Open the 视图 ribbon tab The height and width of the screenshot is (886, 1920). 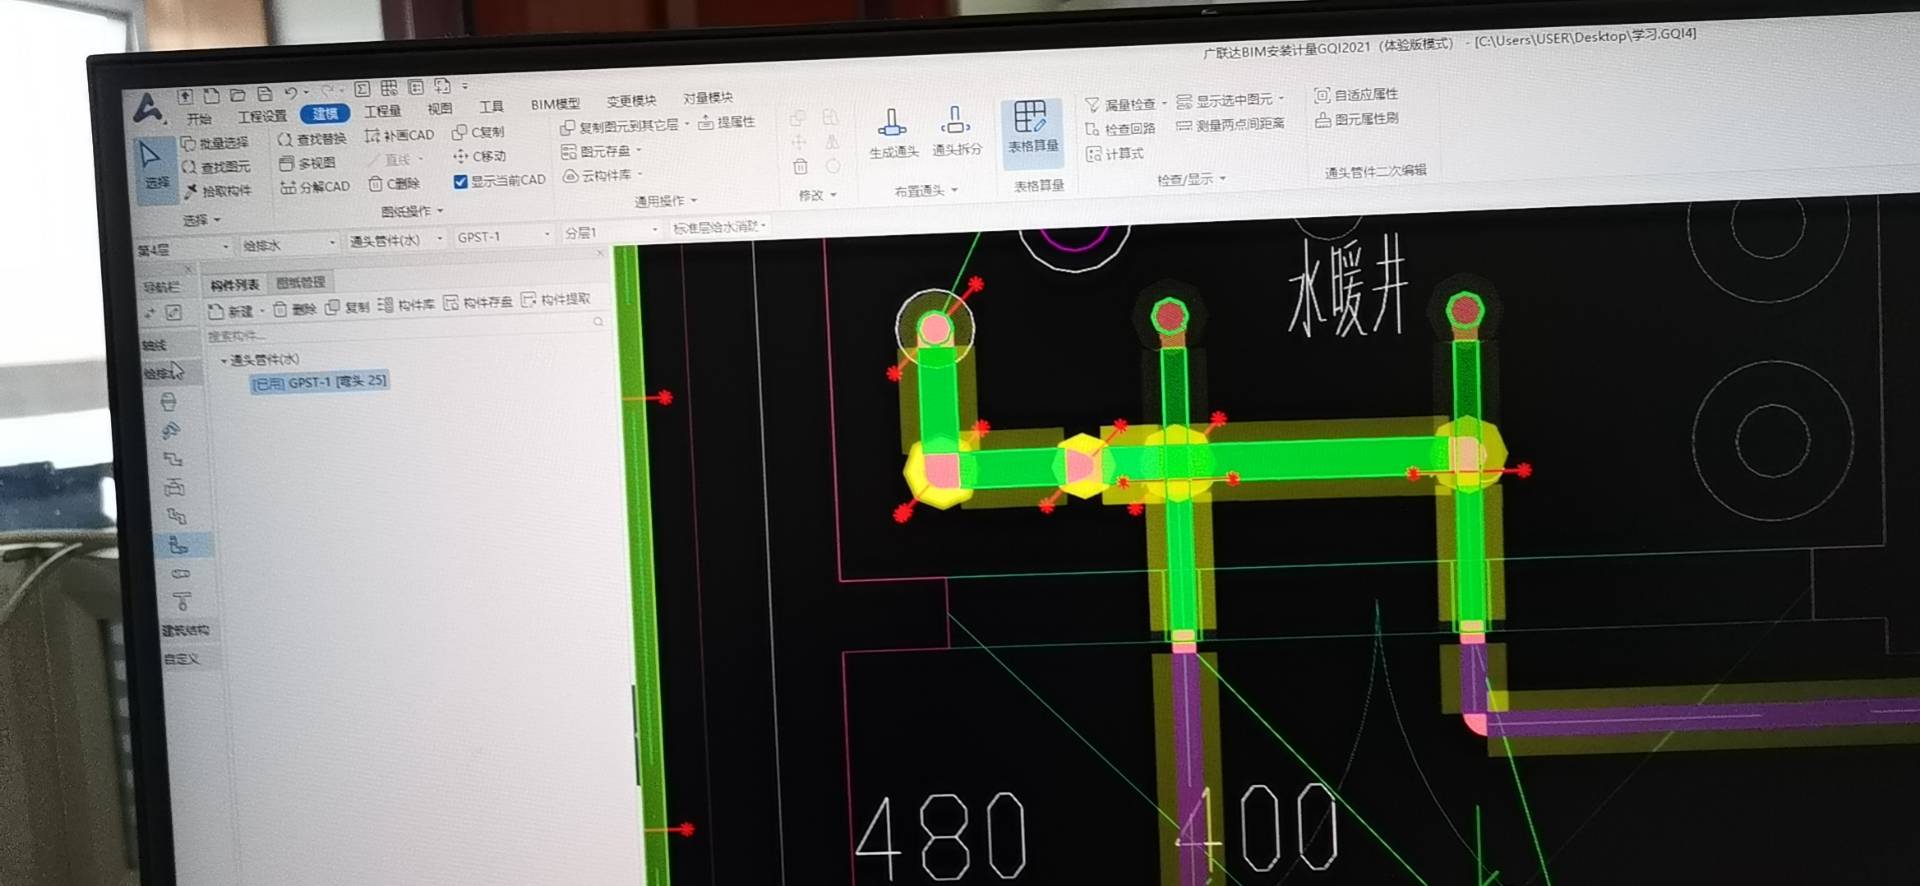tap(440, 109)
